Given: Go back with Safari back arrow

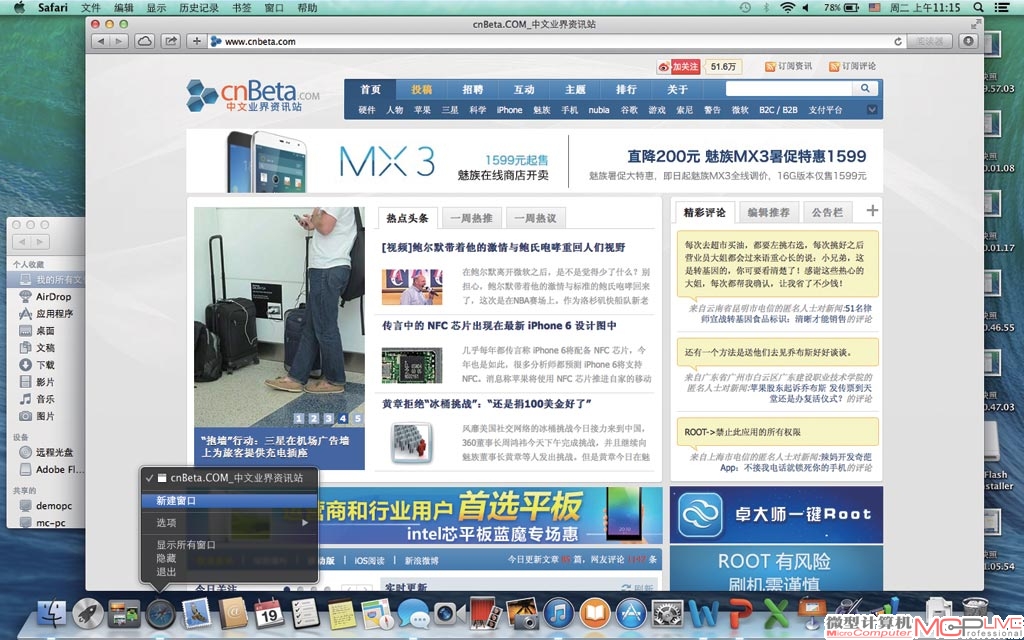Looking at the screenshot, I should (101, 41).
